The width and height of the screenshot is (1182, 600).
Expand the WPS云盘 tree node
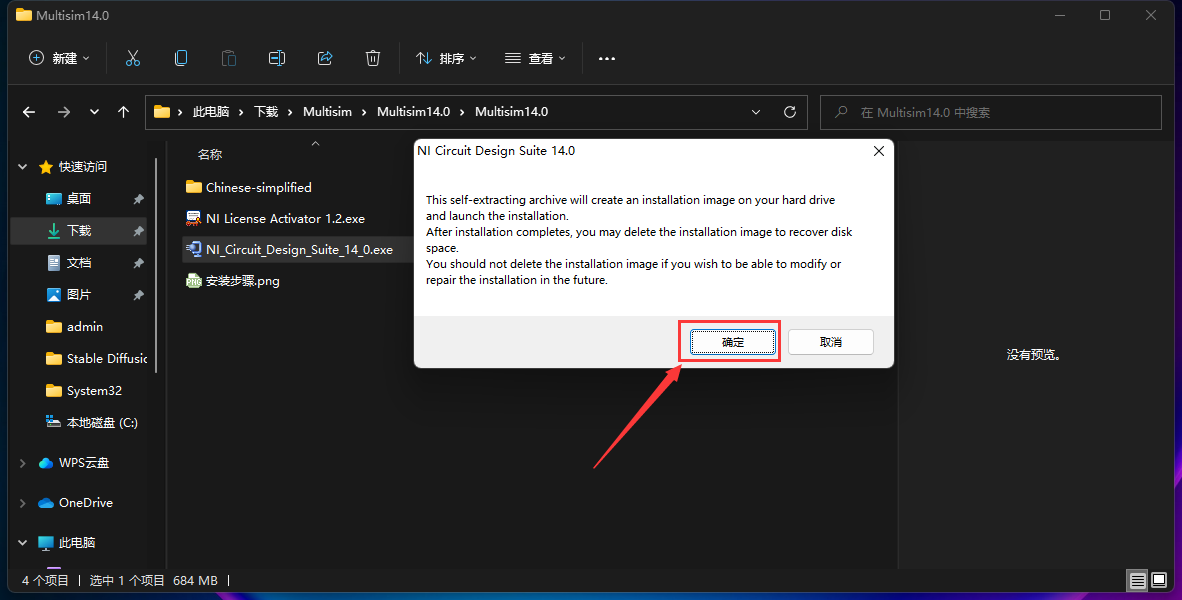click(23, 463)
